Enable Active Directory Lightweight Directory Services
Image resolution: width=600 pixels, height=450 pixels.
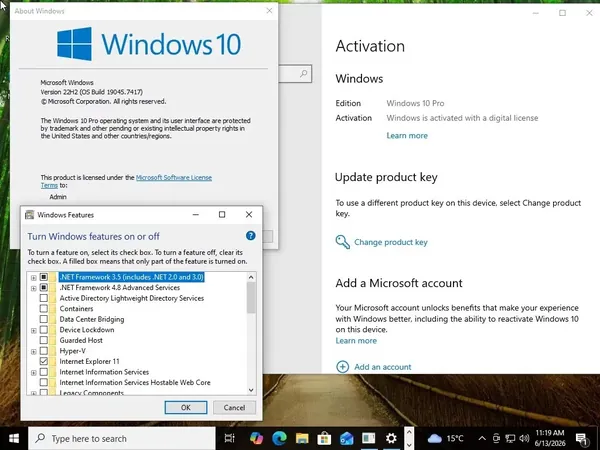tap(44, 298)
